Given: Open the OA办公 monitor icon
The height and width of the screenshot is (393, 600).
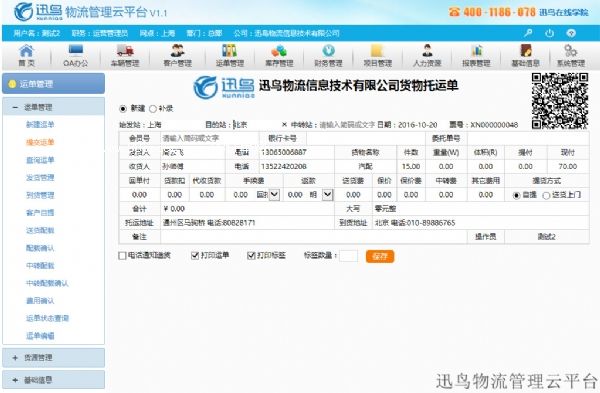Looking at the screenshot, I should tap(75, 51).
